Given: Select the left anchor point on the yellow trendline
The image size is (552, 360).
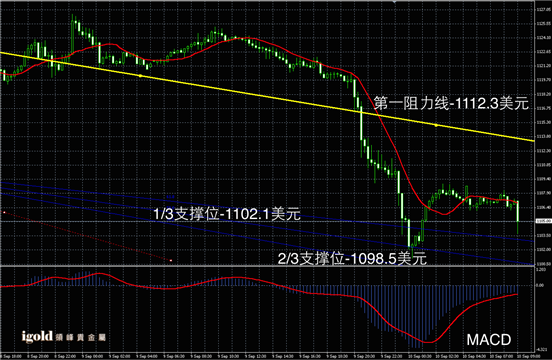Looking at the screenshot, I should click(140, 76).
